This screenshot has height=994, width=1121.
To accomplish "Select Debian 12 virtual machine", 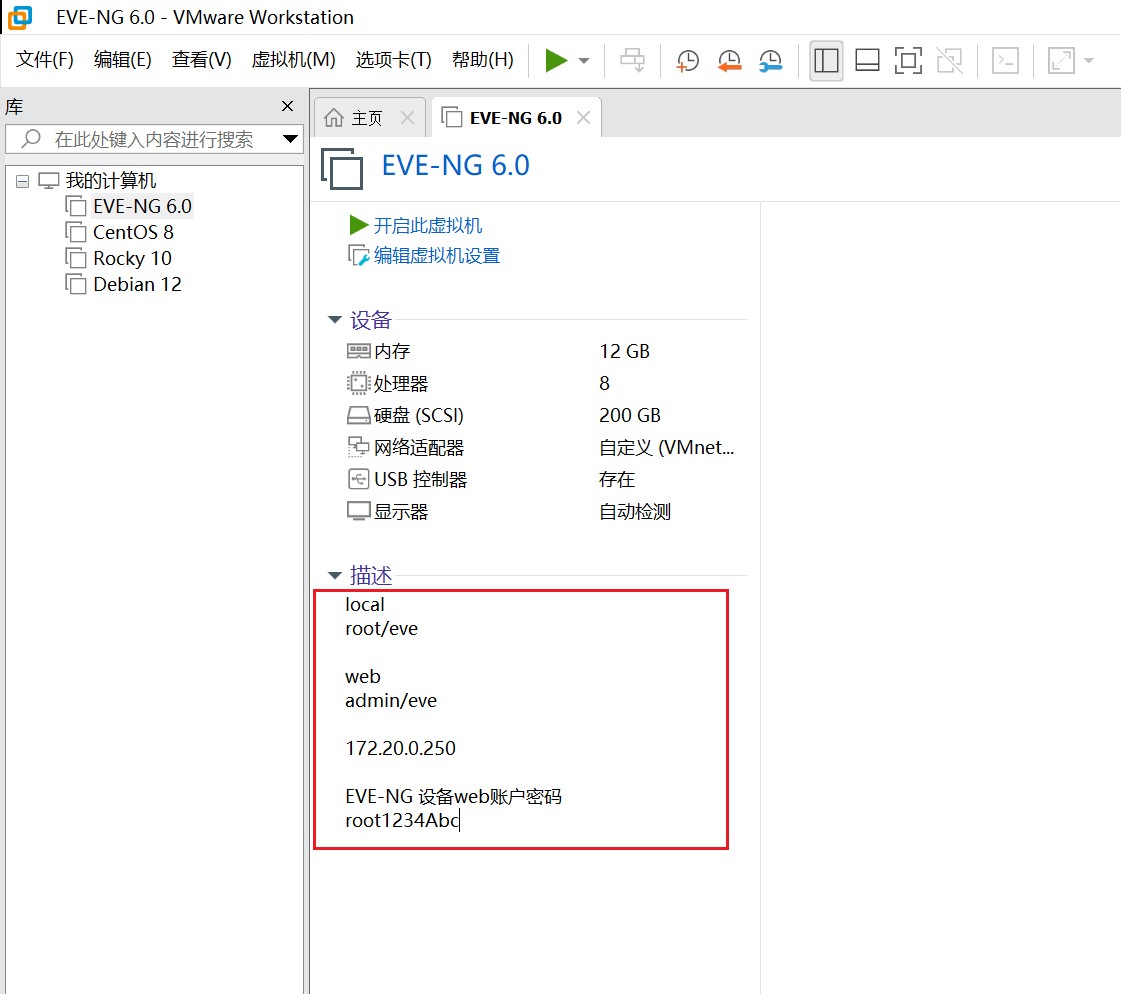I will click(137, 285).
